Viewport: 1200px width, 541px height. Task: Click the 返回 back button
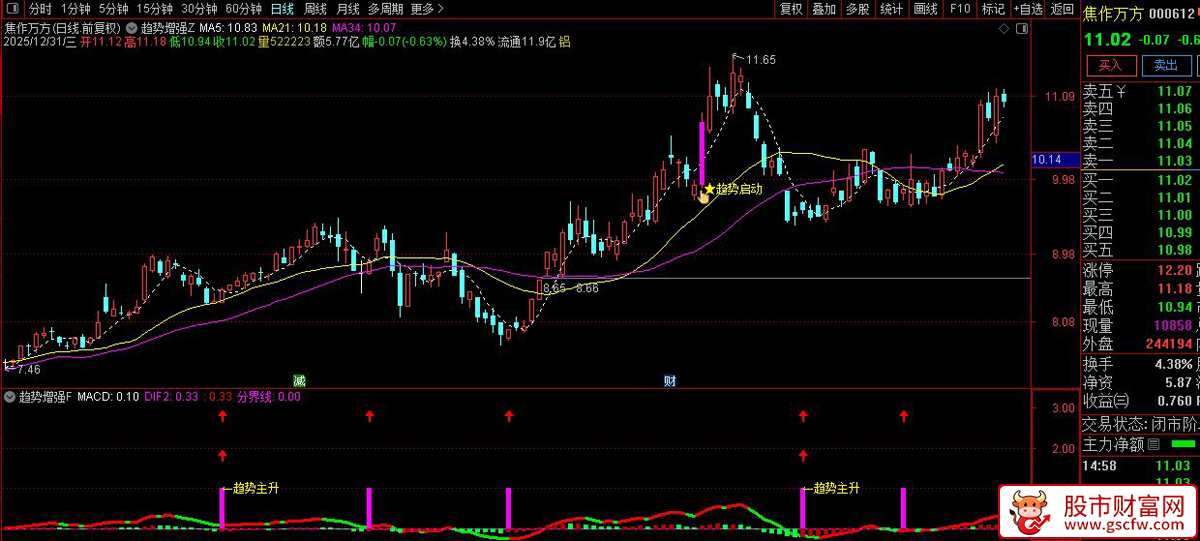click(x=1061, y=9)
